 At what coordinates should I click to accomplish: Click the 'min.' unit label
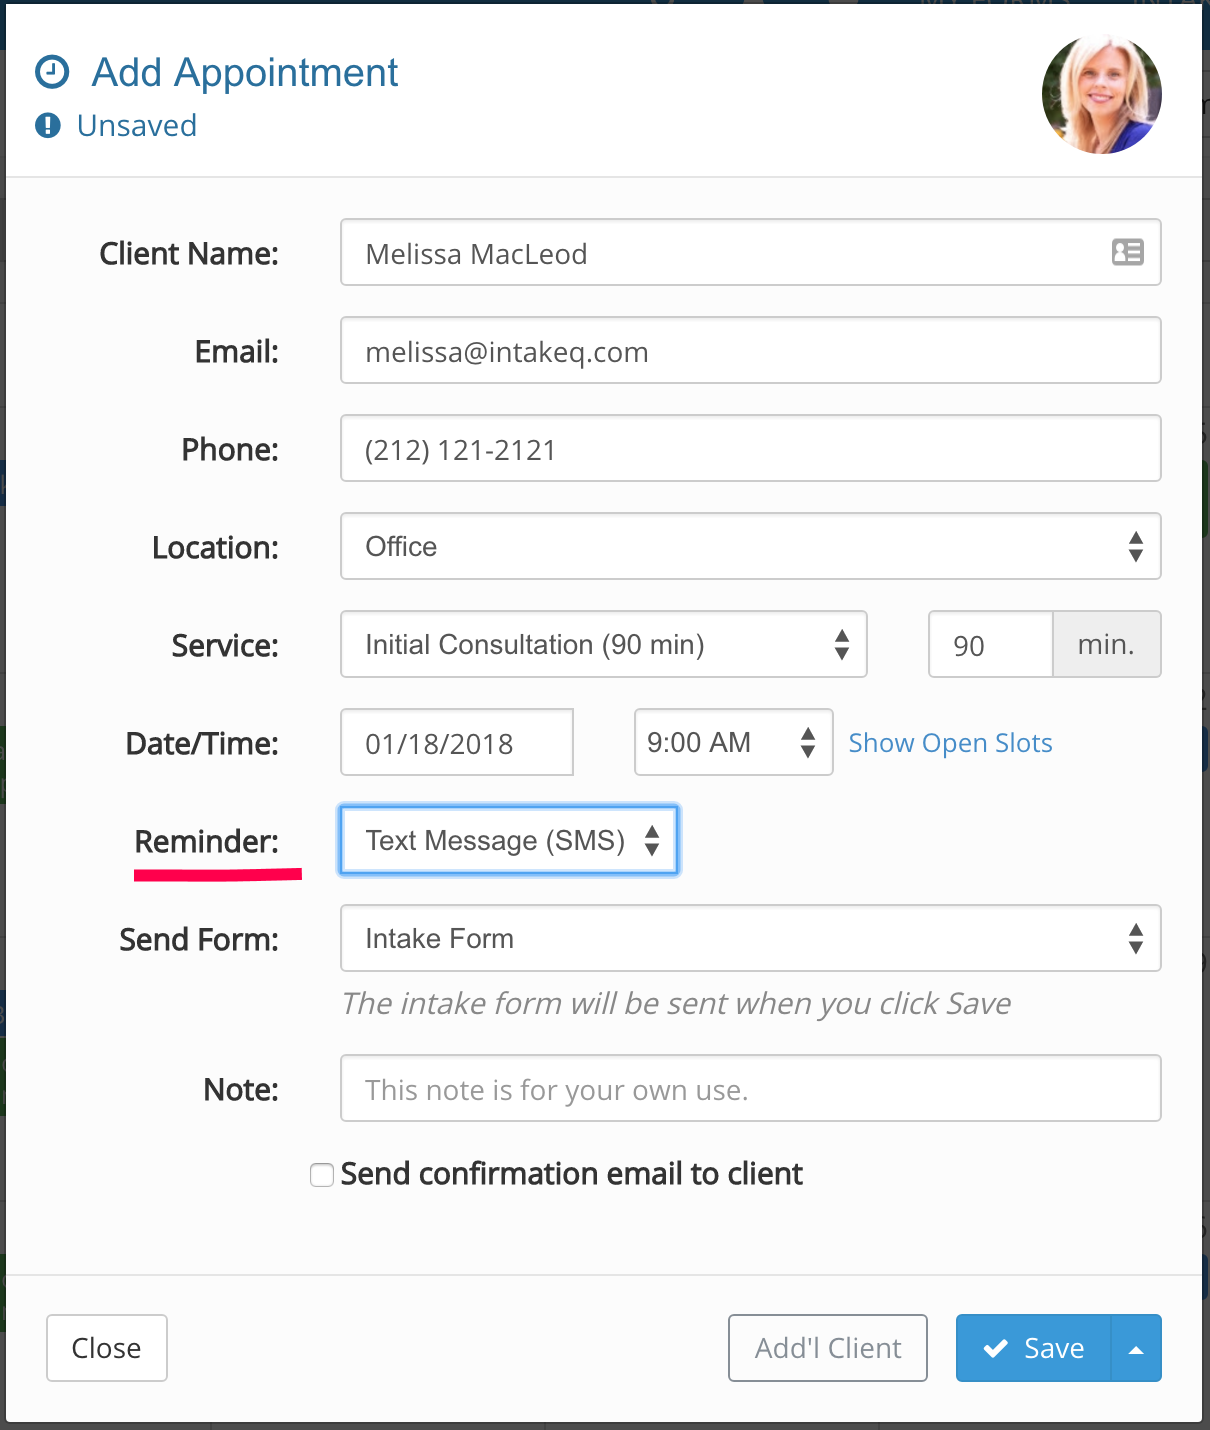(x=1107, y=644)
